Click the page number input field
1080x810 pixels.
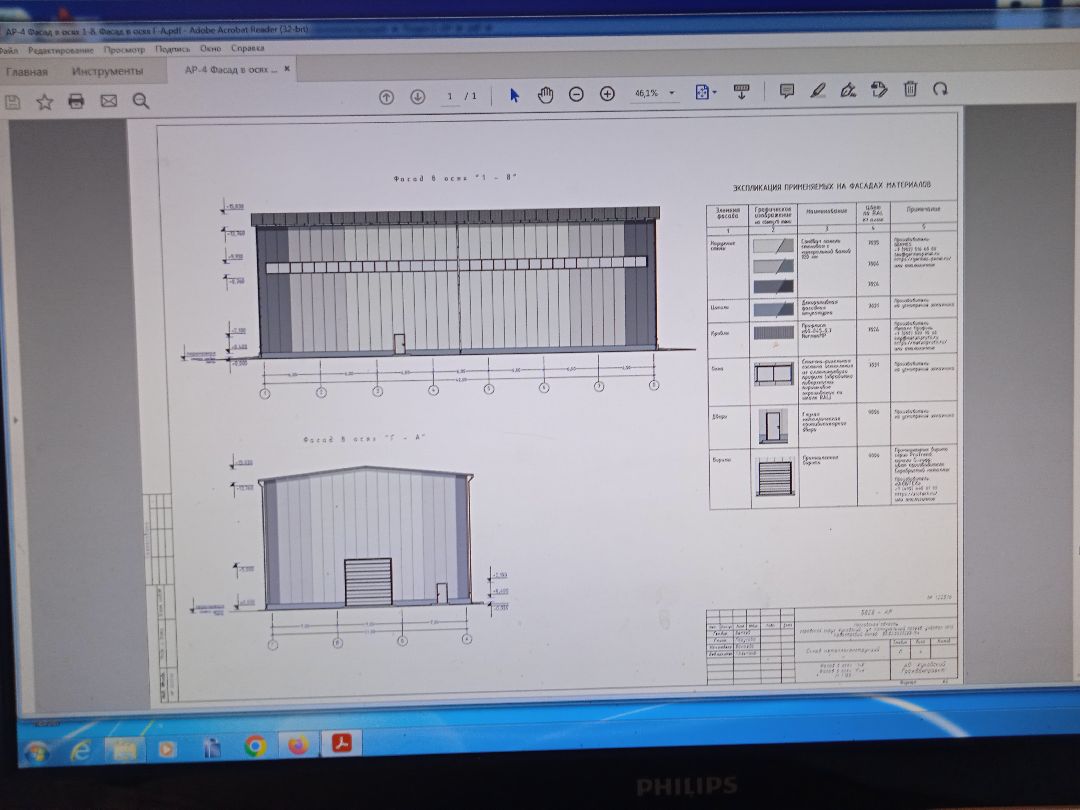pos(450,96)
